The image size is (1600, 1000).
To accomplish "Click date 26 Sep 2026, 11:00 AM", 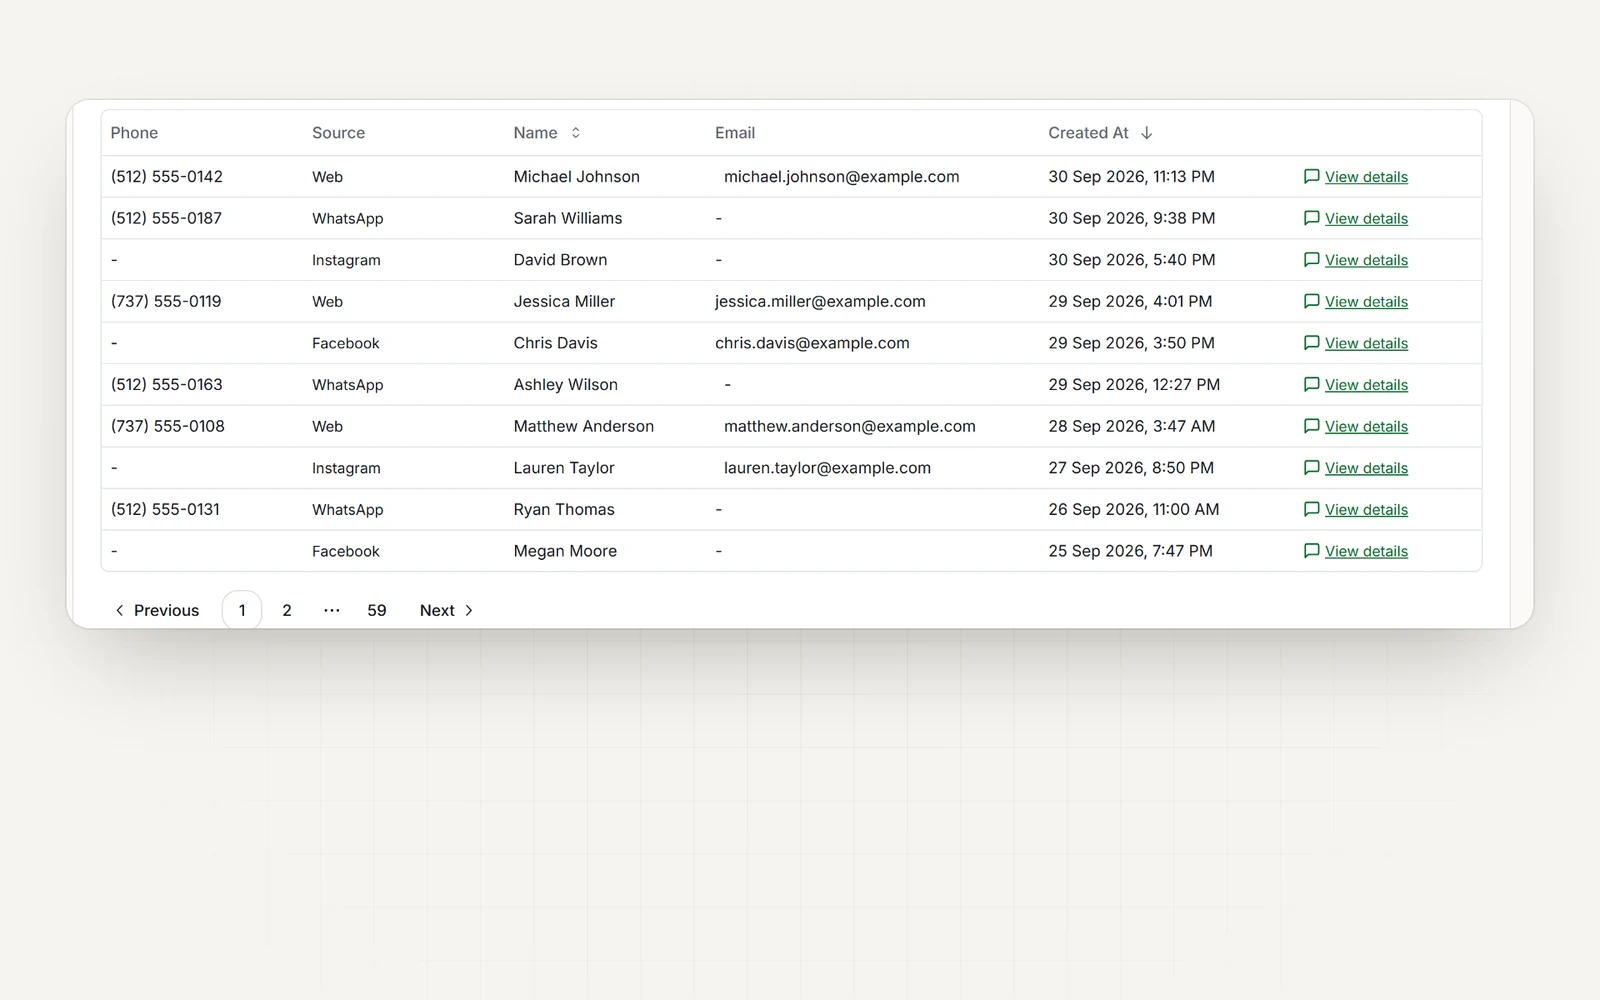I will [x=1134, y=510].
